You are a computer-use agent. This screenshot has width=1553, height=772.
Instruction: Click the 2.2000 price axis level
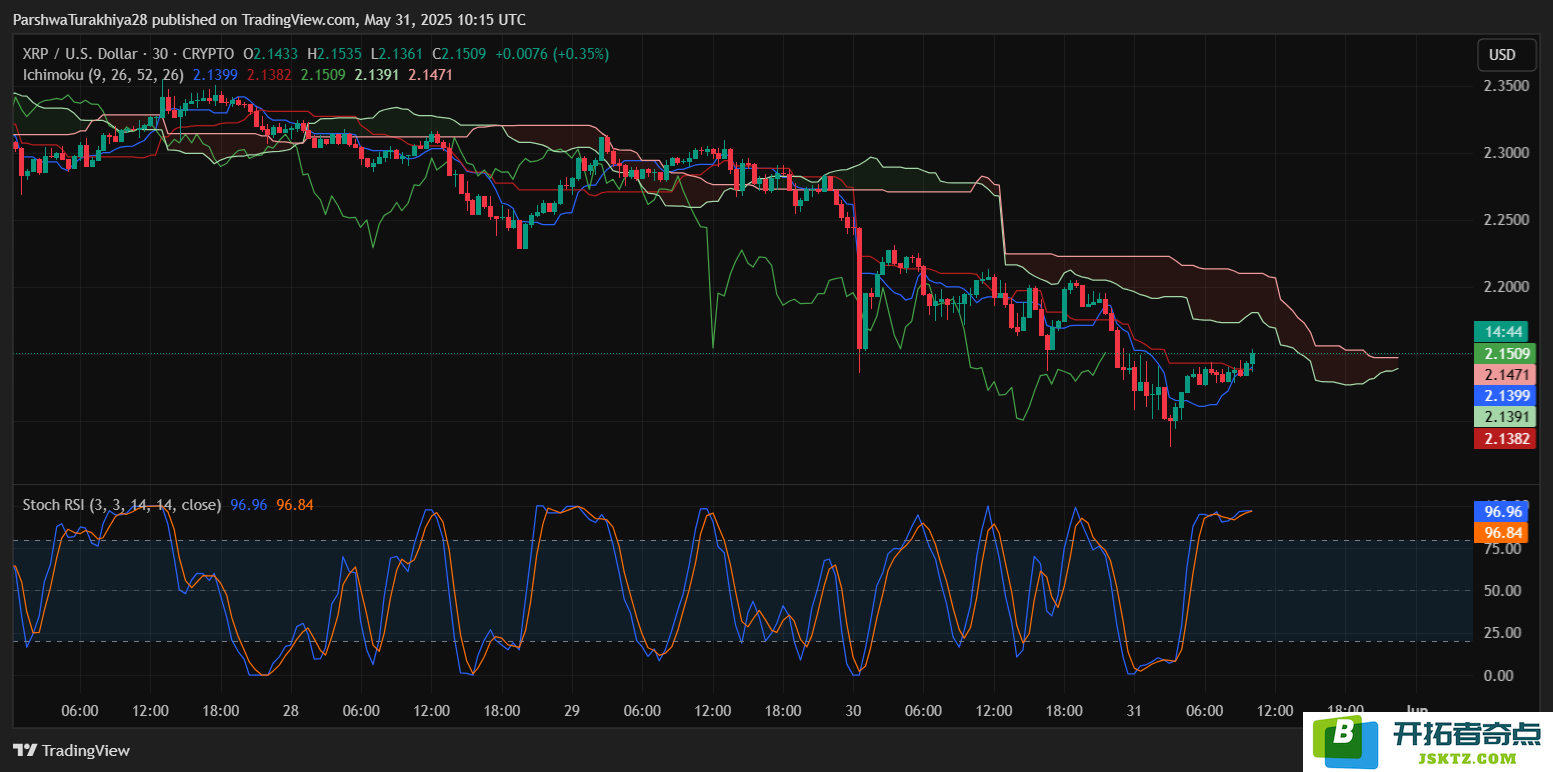tap(1506, 287)
